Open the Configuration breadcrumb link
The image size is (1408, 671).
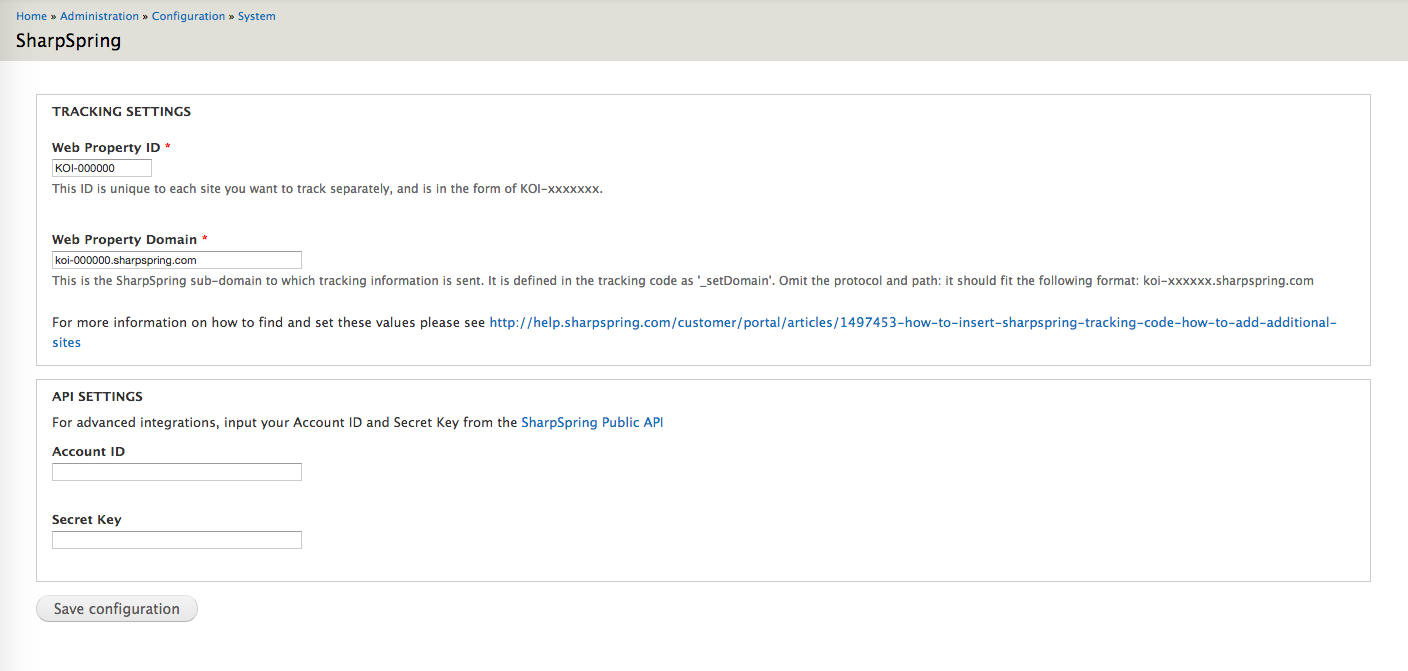[x=188, y=16]
